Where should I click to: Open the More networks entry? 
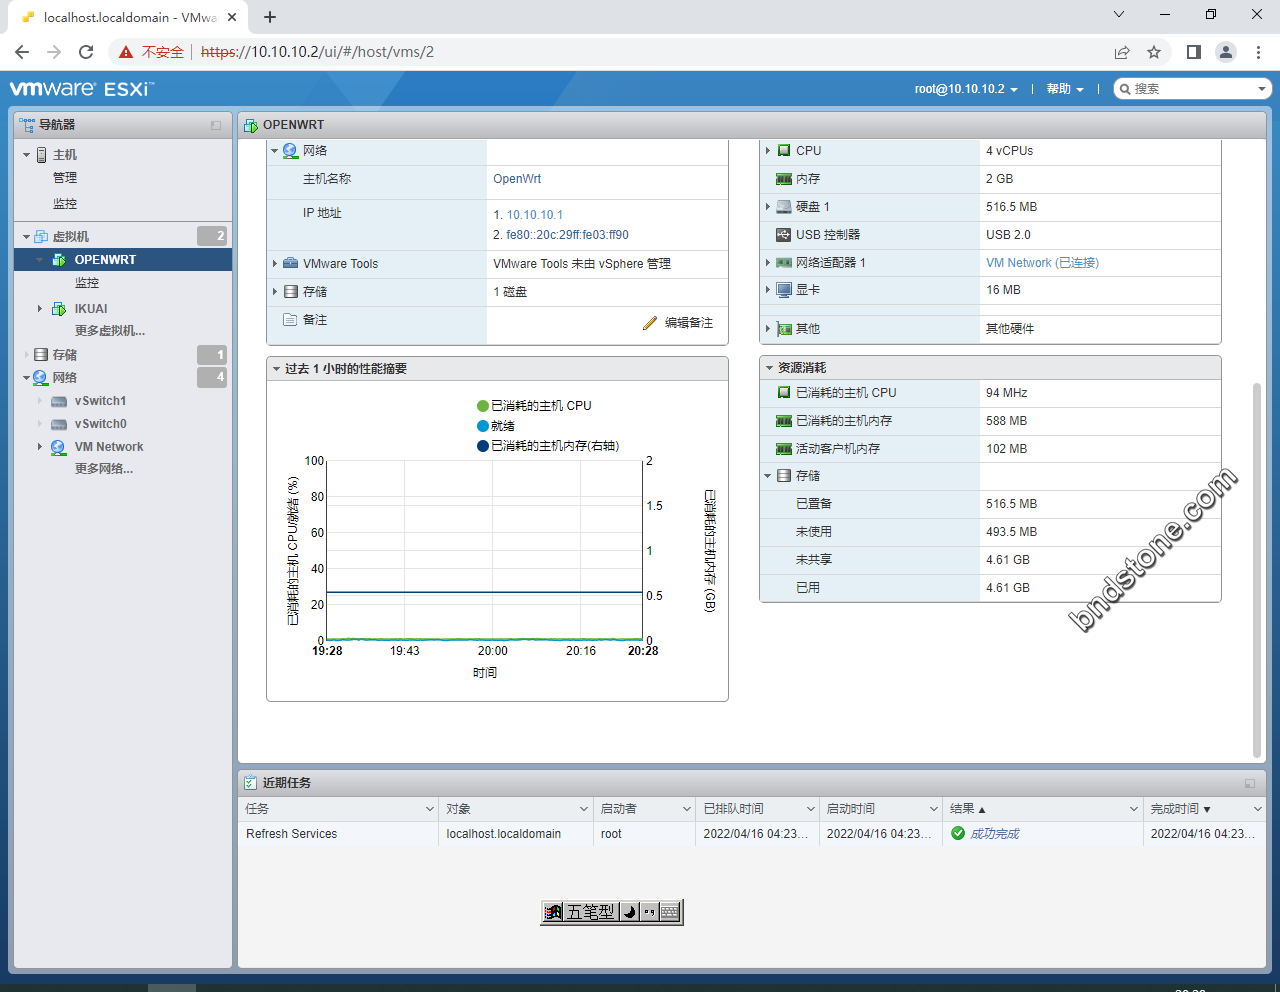point(104,469)
